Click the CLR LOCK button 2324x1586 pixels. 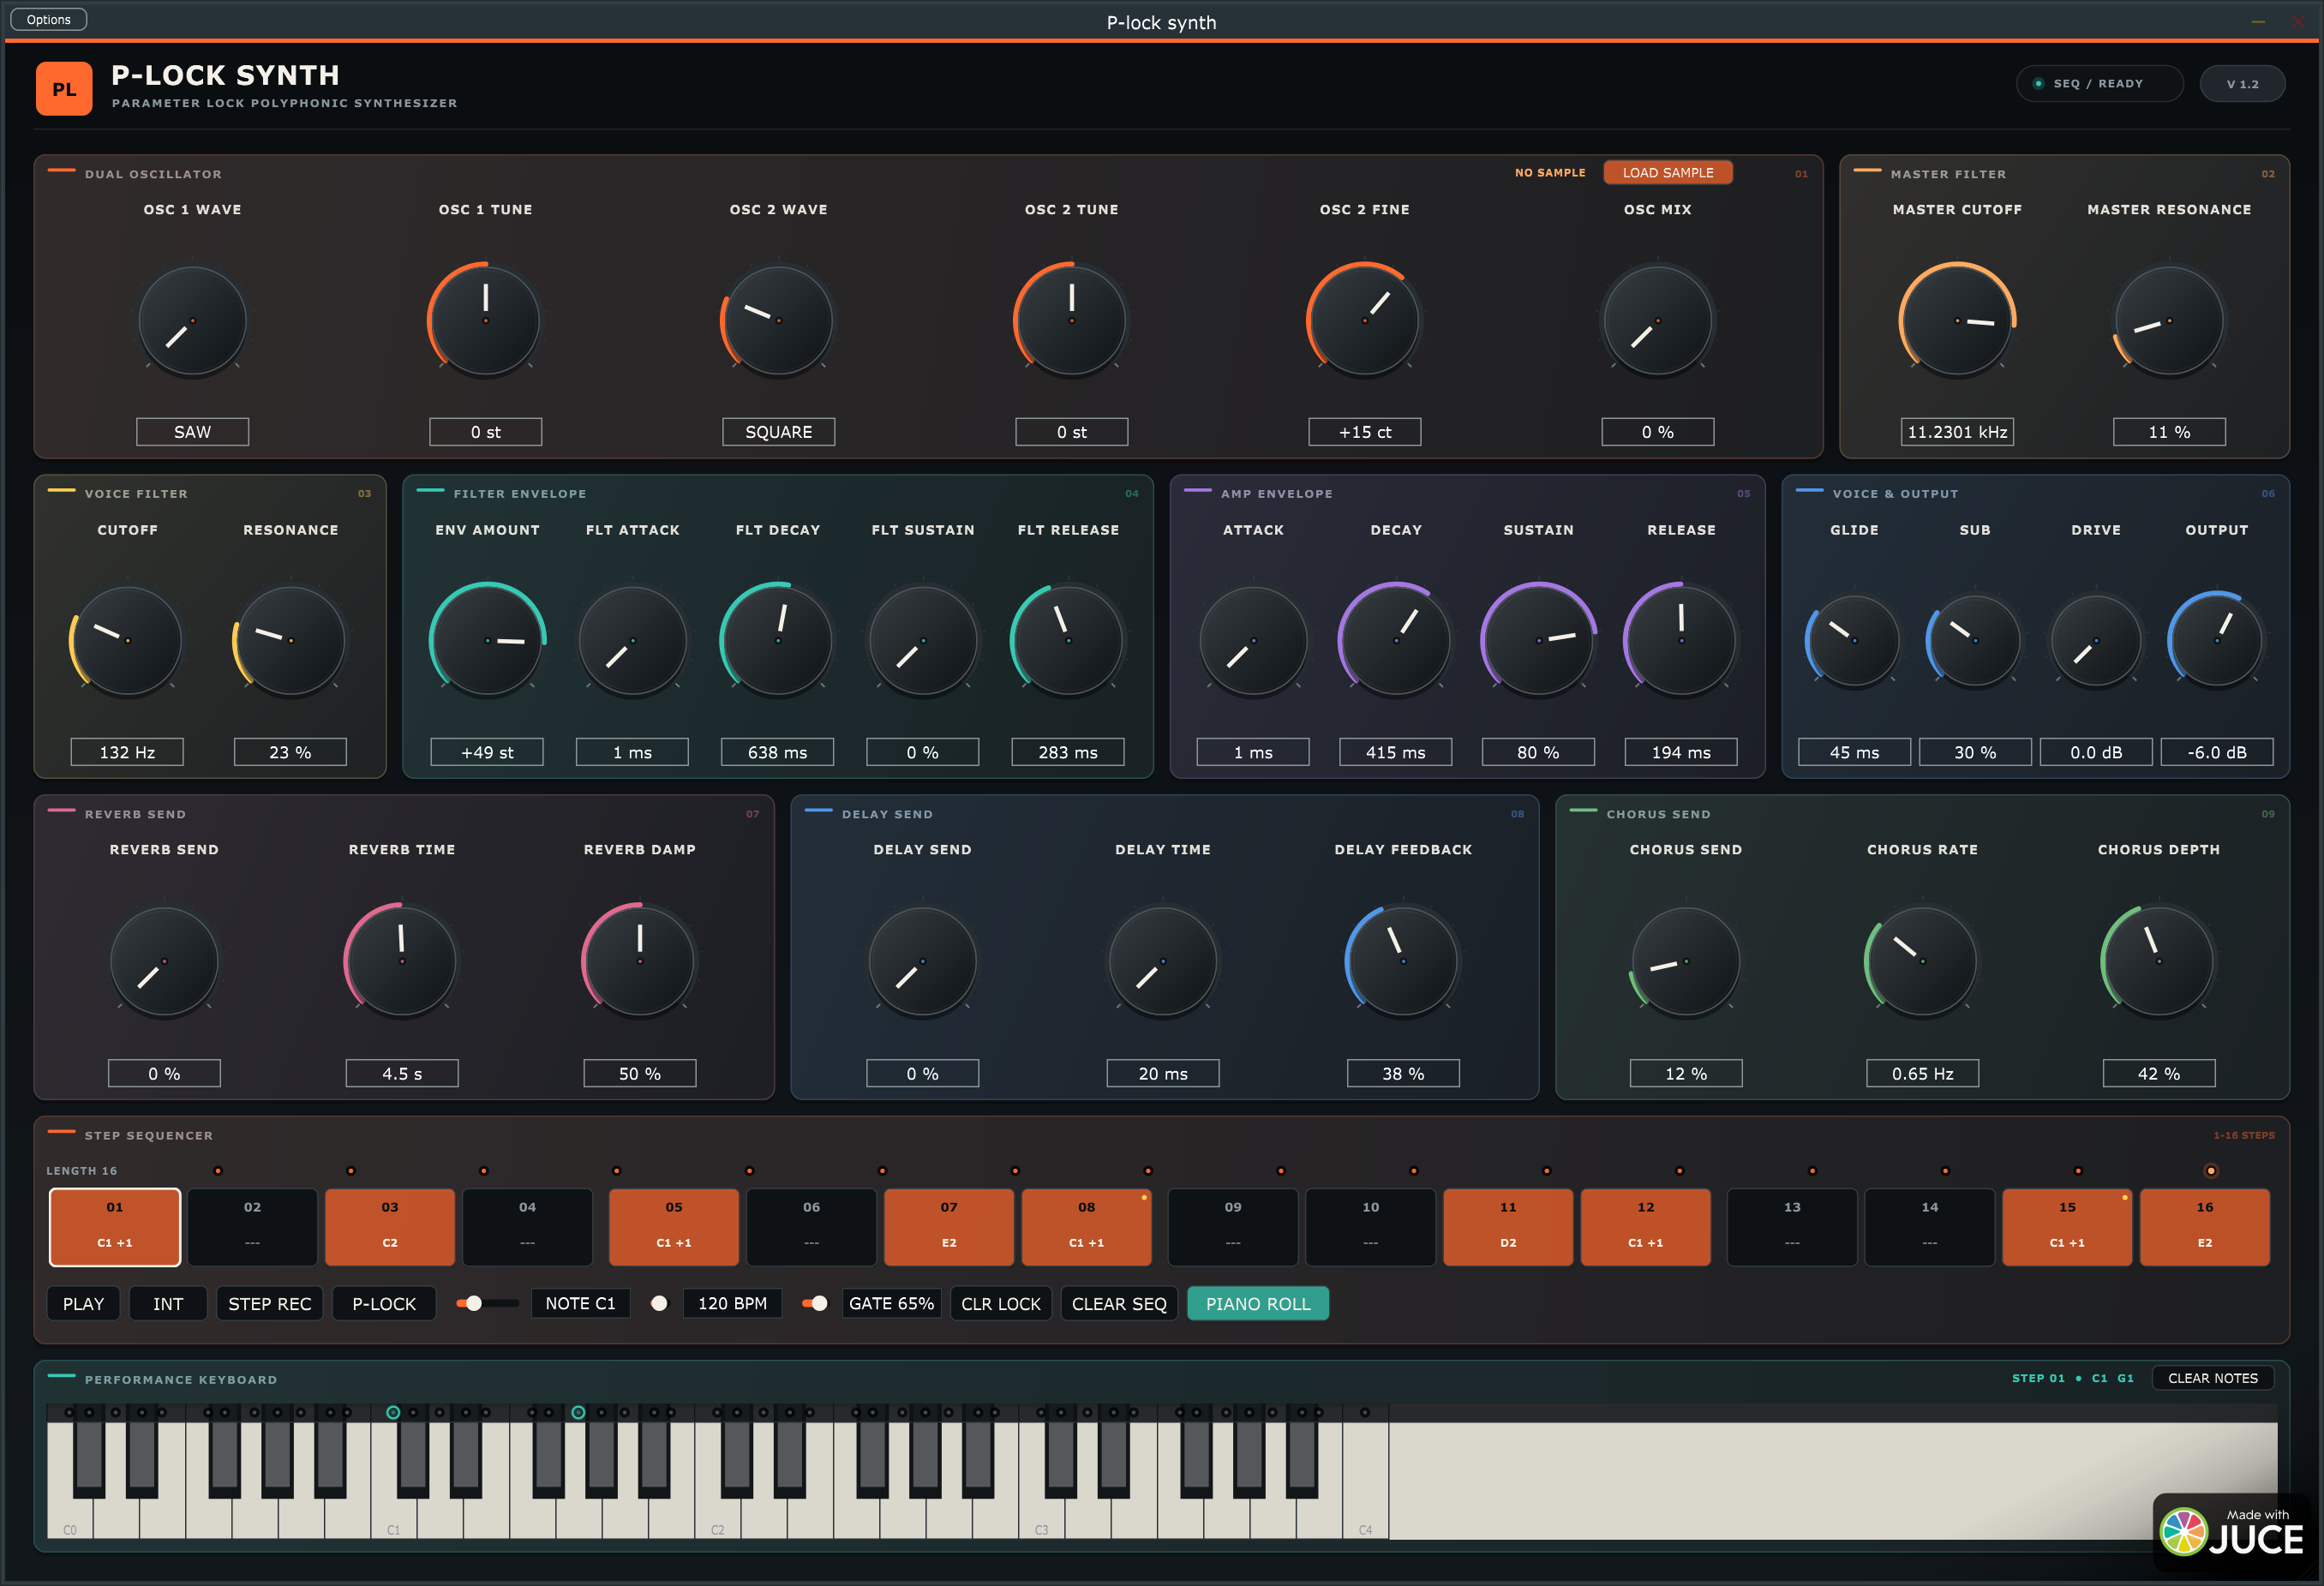1000,1304
